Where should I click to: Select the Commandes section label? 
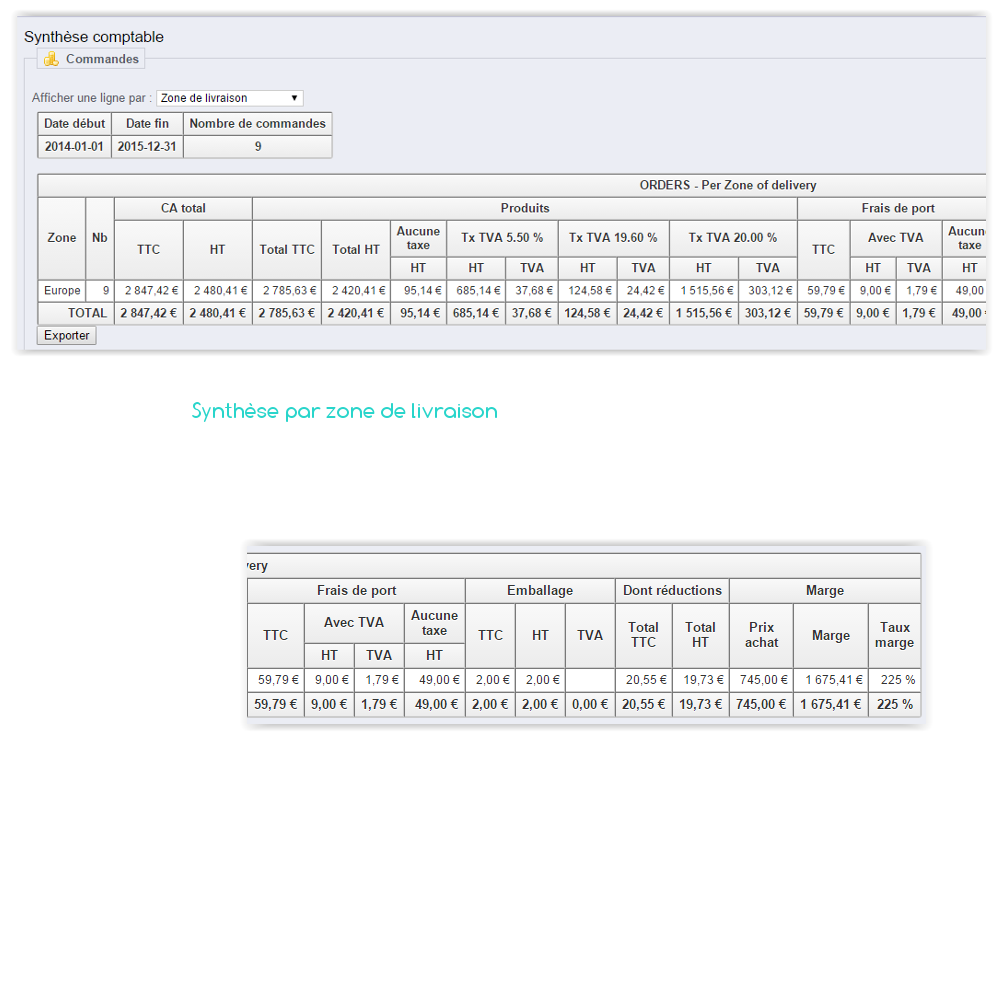pyautogui.click(x=102, y=59)
